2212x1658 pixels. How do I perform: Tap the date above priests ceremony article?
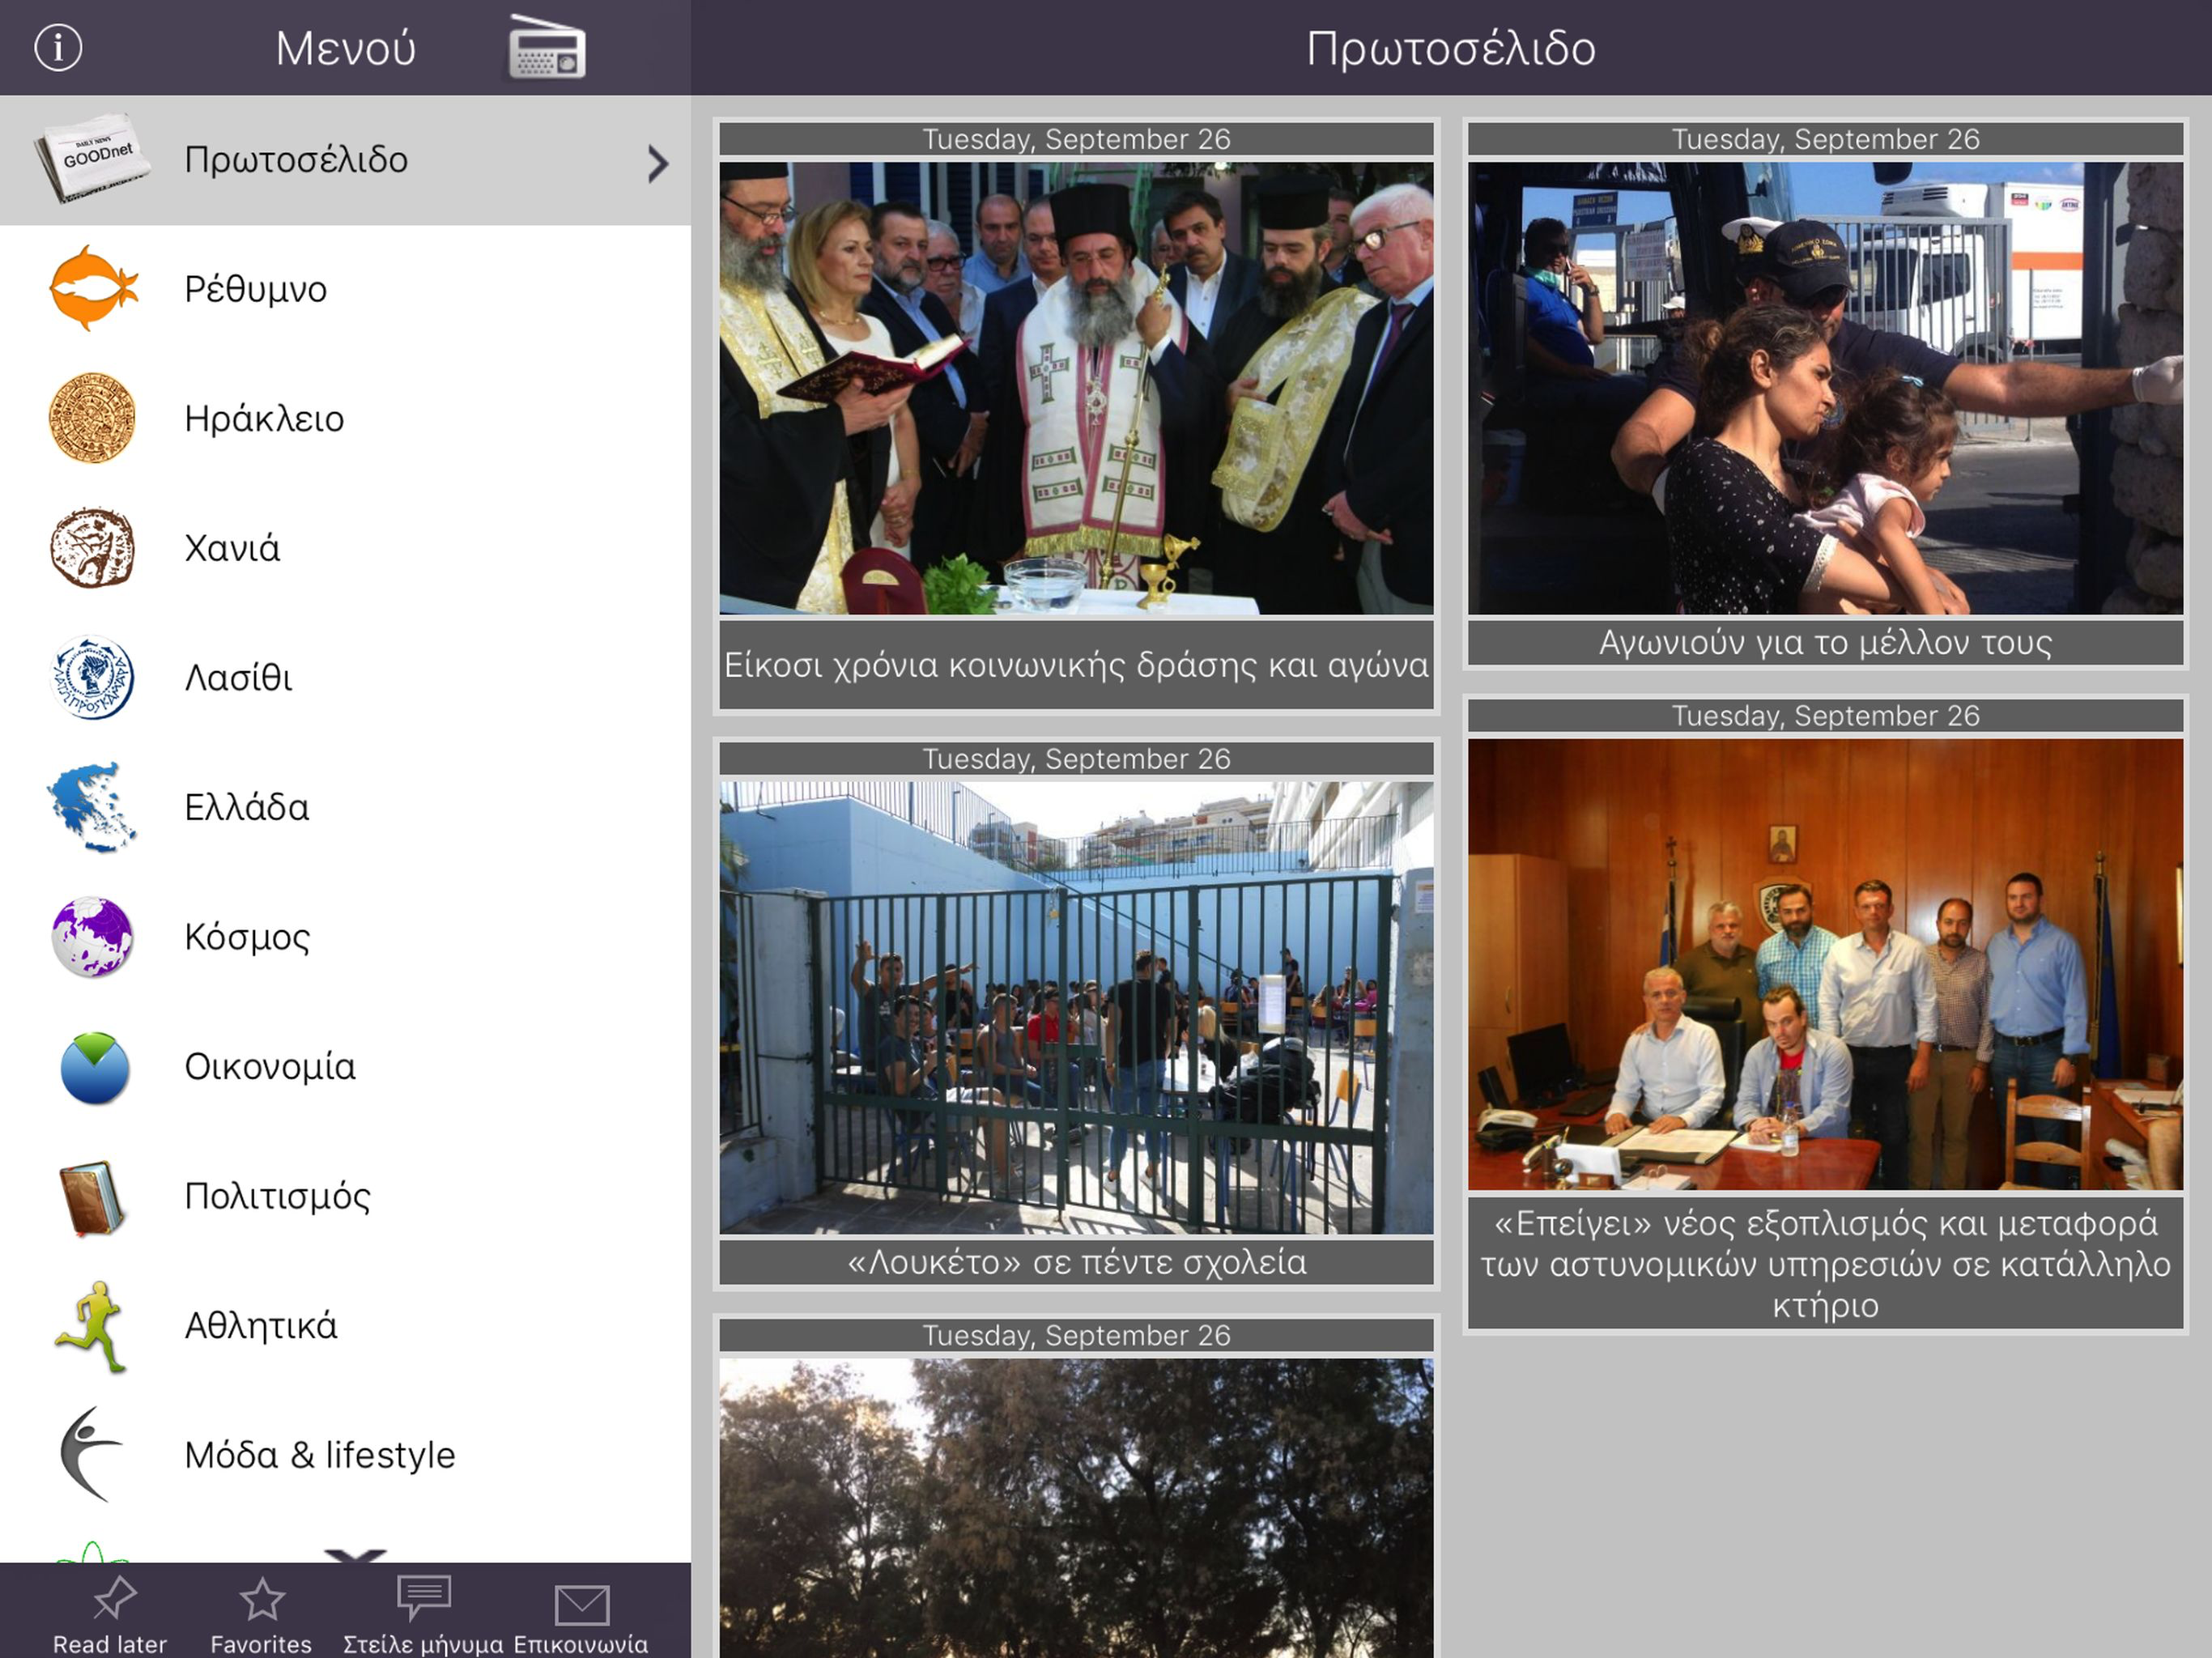(1076, 139)
